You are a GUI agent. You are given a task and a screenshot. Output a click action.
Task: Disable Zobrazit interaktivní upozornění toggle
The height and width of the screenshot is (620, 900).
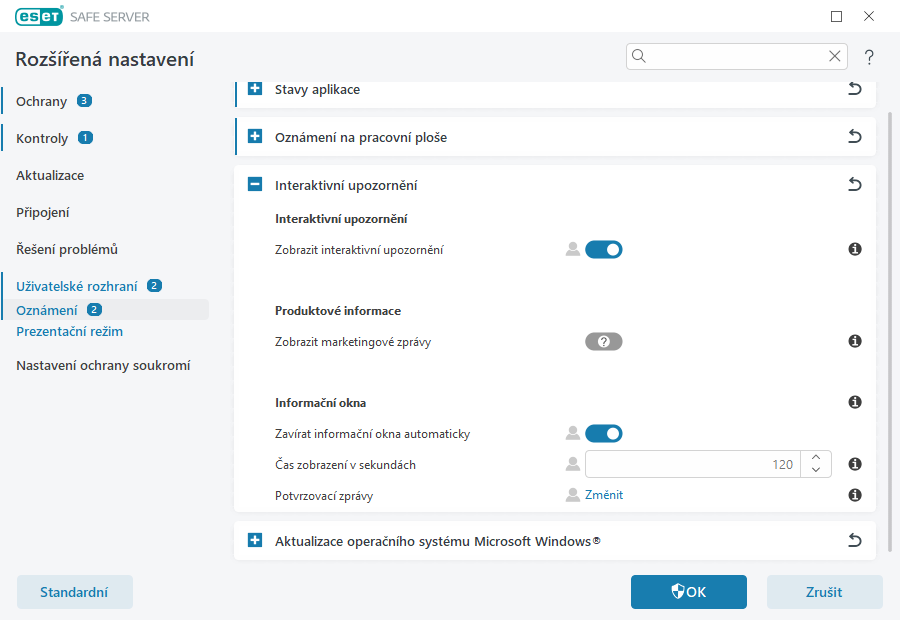[x=603, y=249]
